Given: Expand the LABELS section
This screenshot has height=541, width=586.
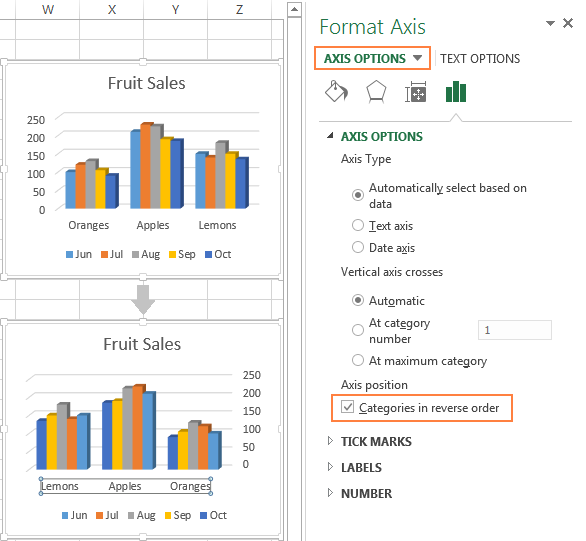Looking at the screenshot, I should tap(330, 467).
